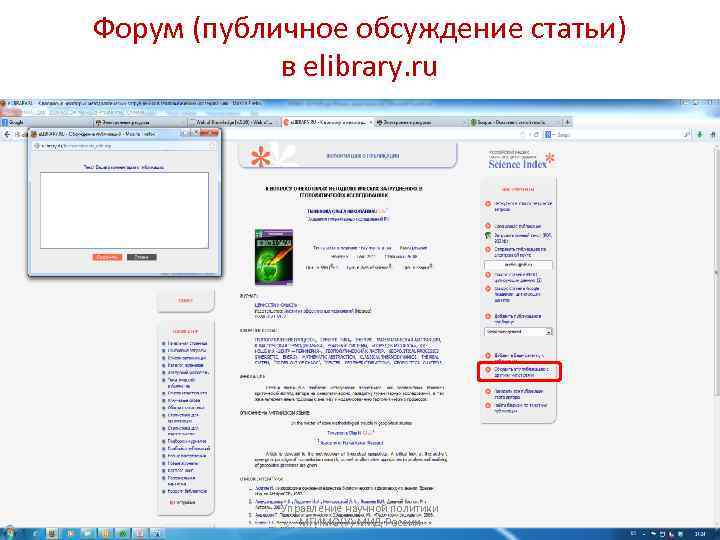
Task: Open 'Начальная страница' in left navigation
Action: [187, 343]
